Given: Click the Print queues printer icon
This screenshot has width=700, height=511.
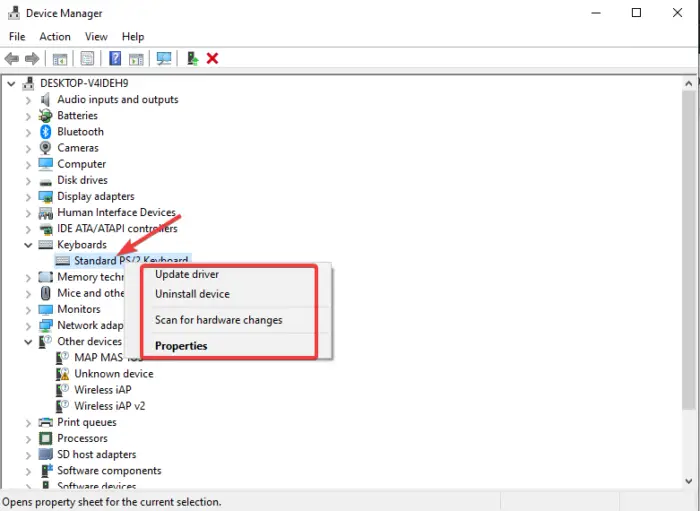Looking at the screenshot, I should point(46,422).
